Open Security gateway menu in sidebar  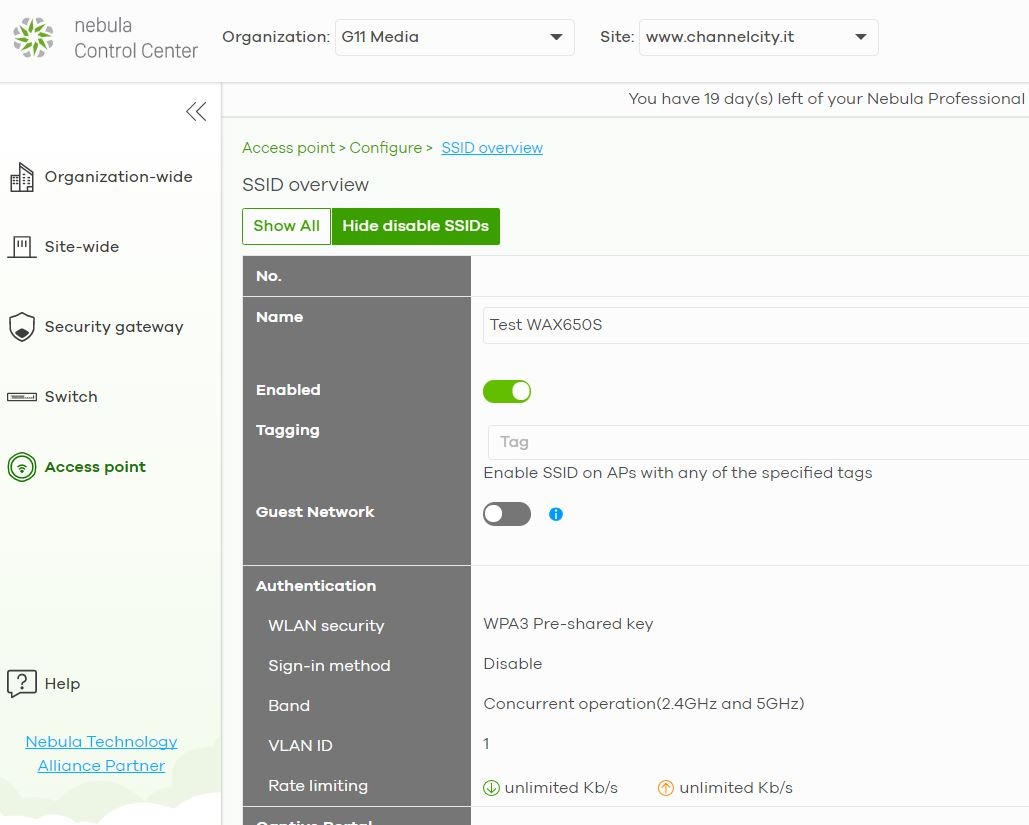[x=113, y=327]
